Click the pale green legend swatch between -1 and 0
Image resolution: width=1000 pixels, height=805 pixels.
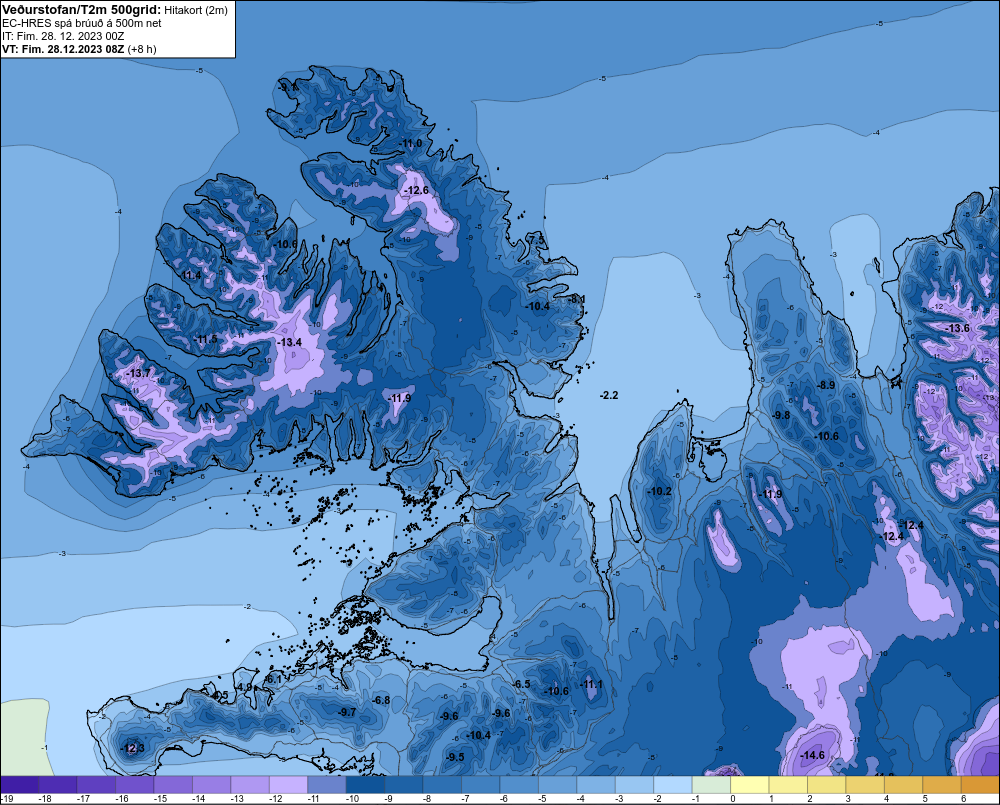pyautogui.click(x=711, y=785)
